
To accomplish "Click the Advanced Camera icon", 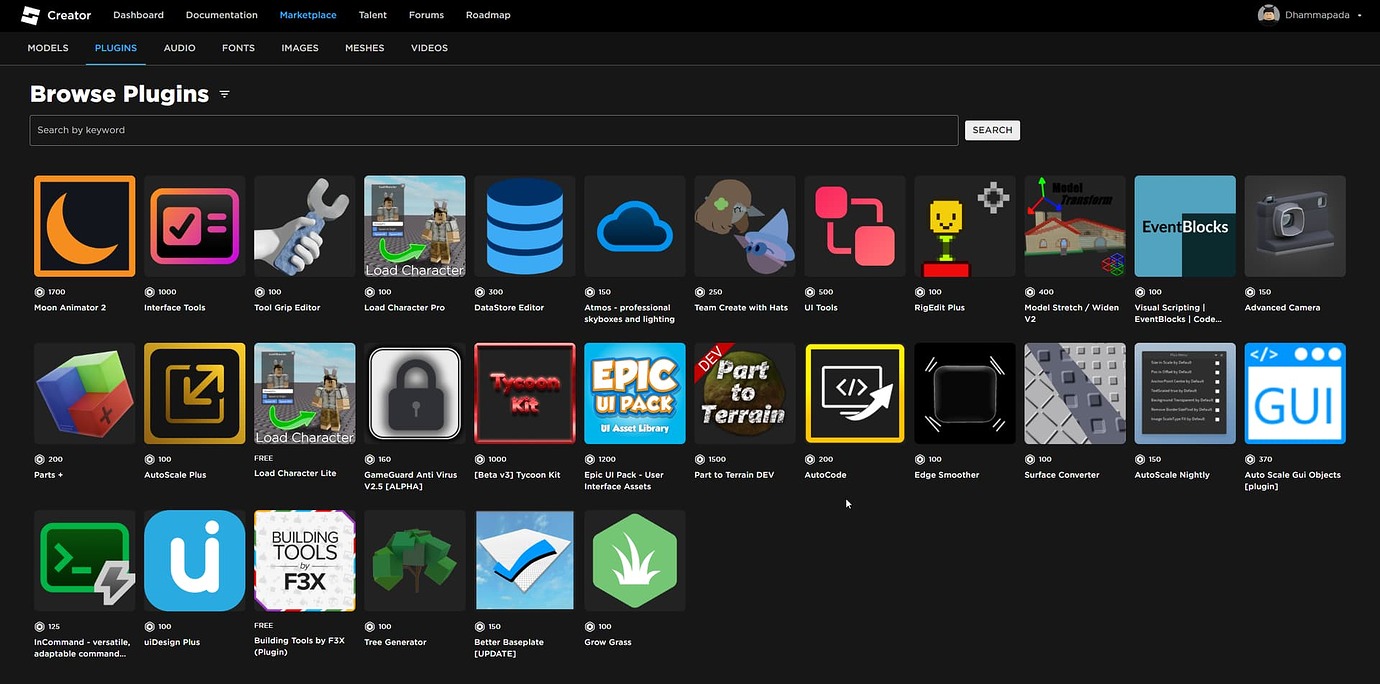I will [x=1295, y=226].
